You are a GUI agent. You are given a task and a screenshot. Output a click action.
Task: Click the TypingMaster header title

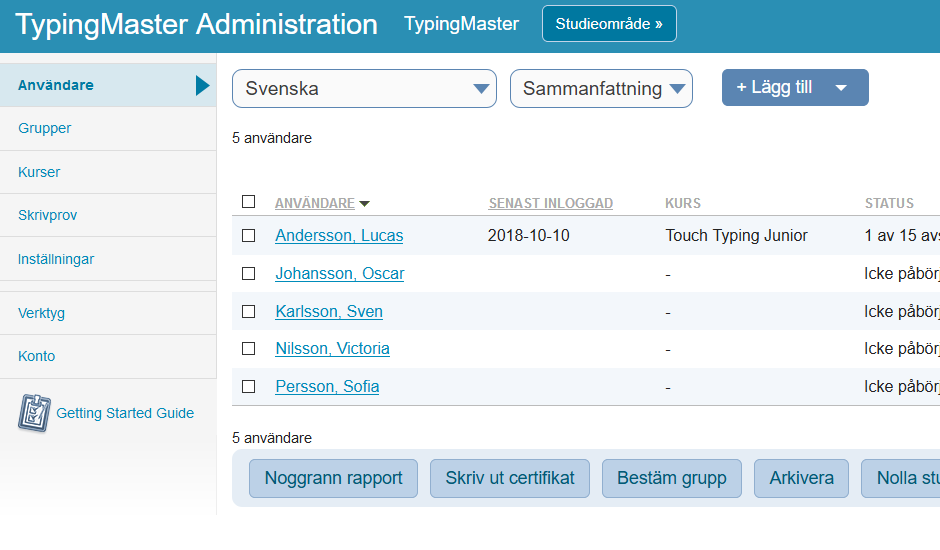pos(462,24)
